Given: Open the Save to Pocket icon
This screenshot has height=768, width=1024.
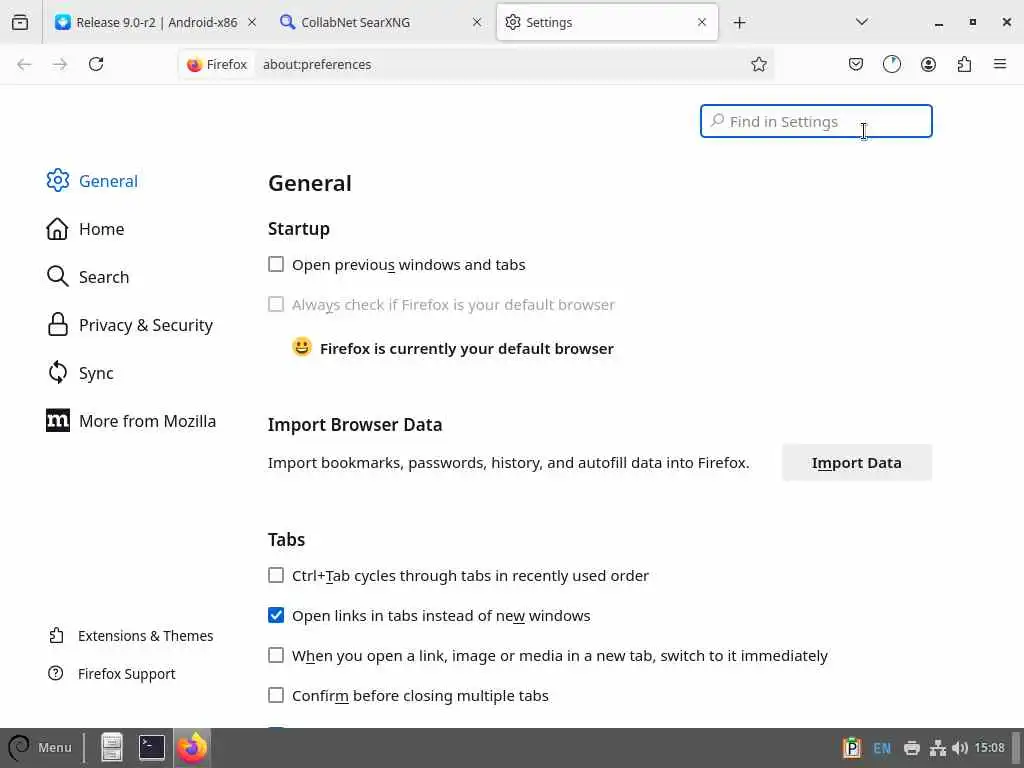Looking at the screenshot, I should click(856, 64).
